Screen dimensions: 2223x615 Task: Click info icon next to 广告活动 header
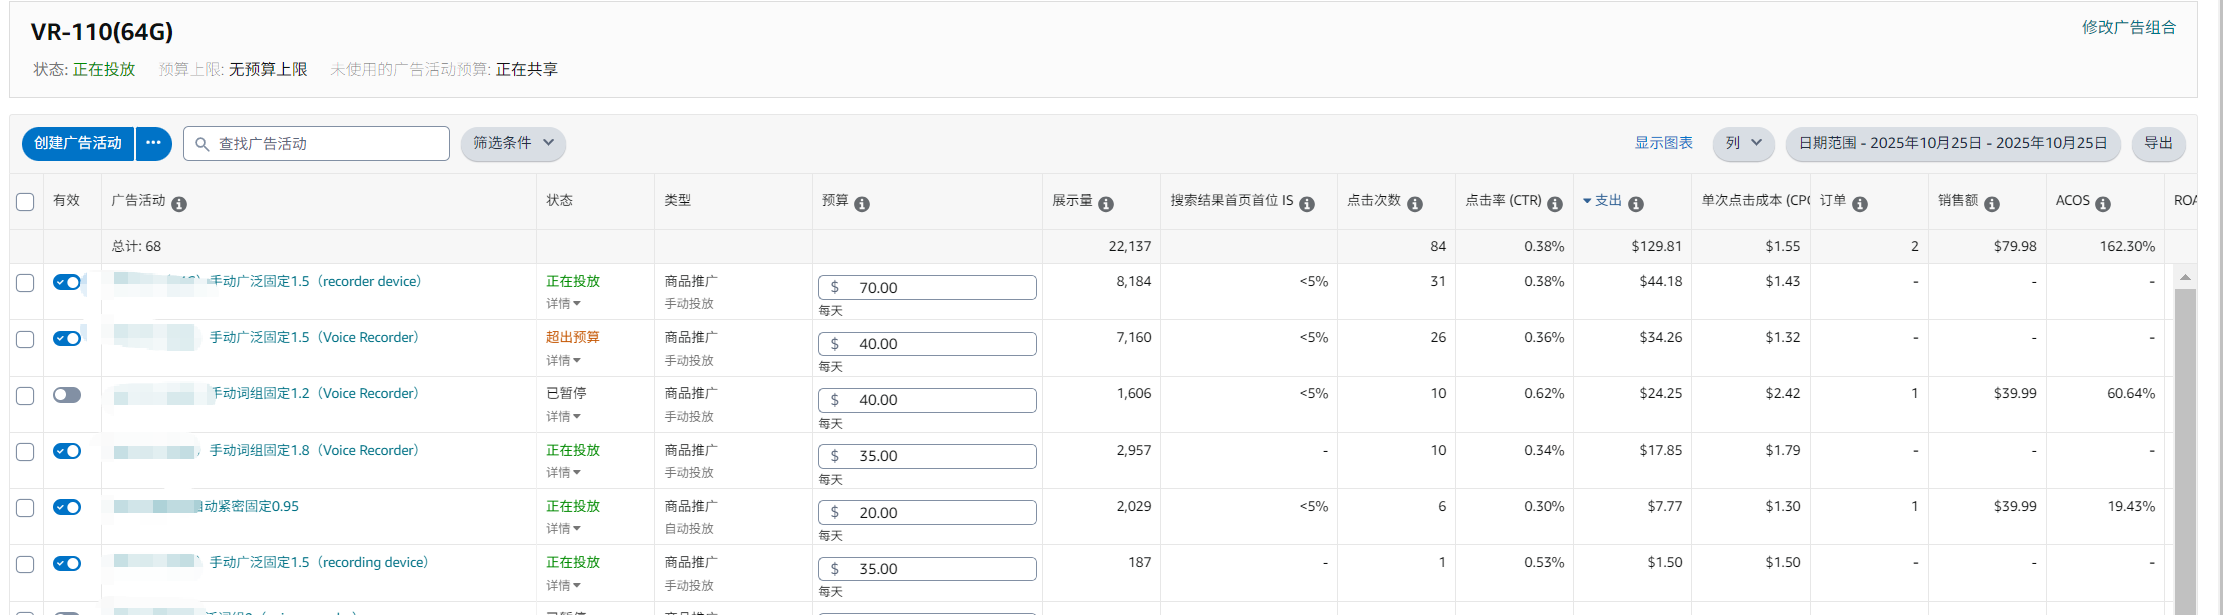179,204
